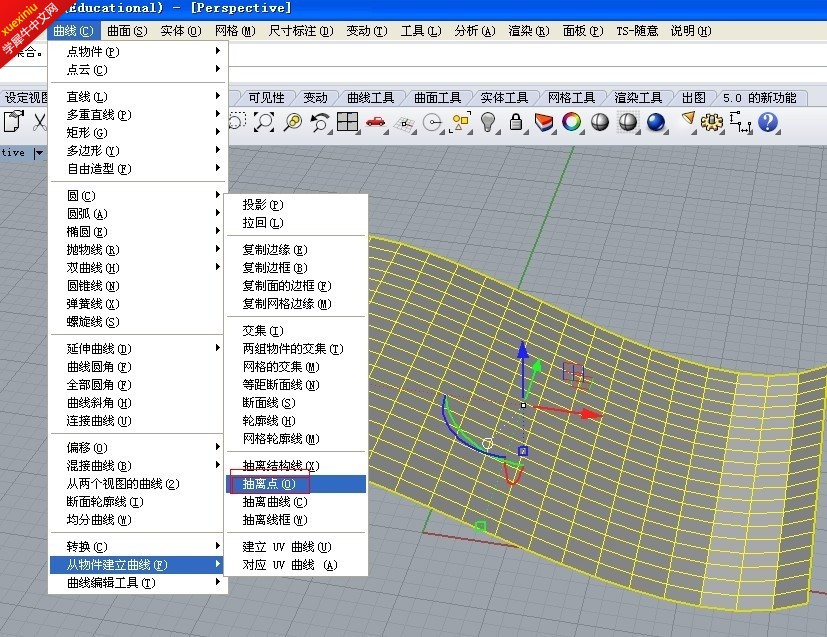Choose 抽离结构线(X) from the submenu
This screenshot has width=827, height=637.
(x=296, y=466)
